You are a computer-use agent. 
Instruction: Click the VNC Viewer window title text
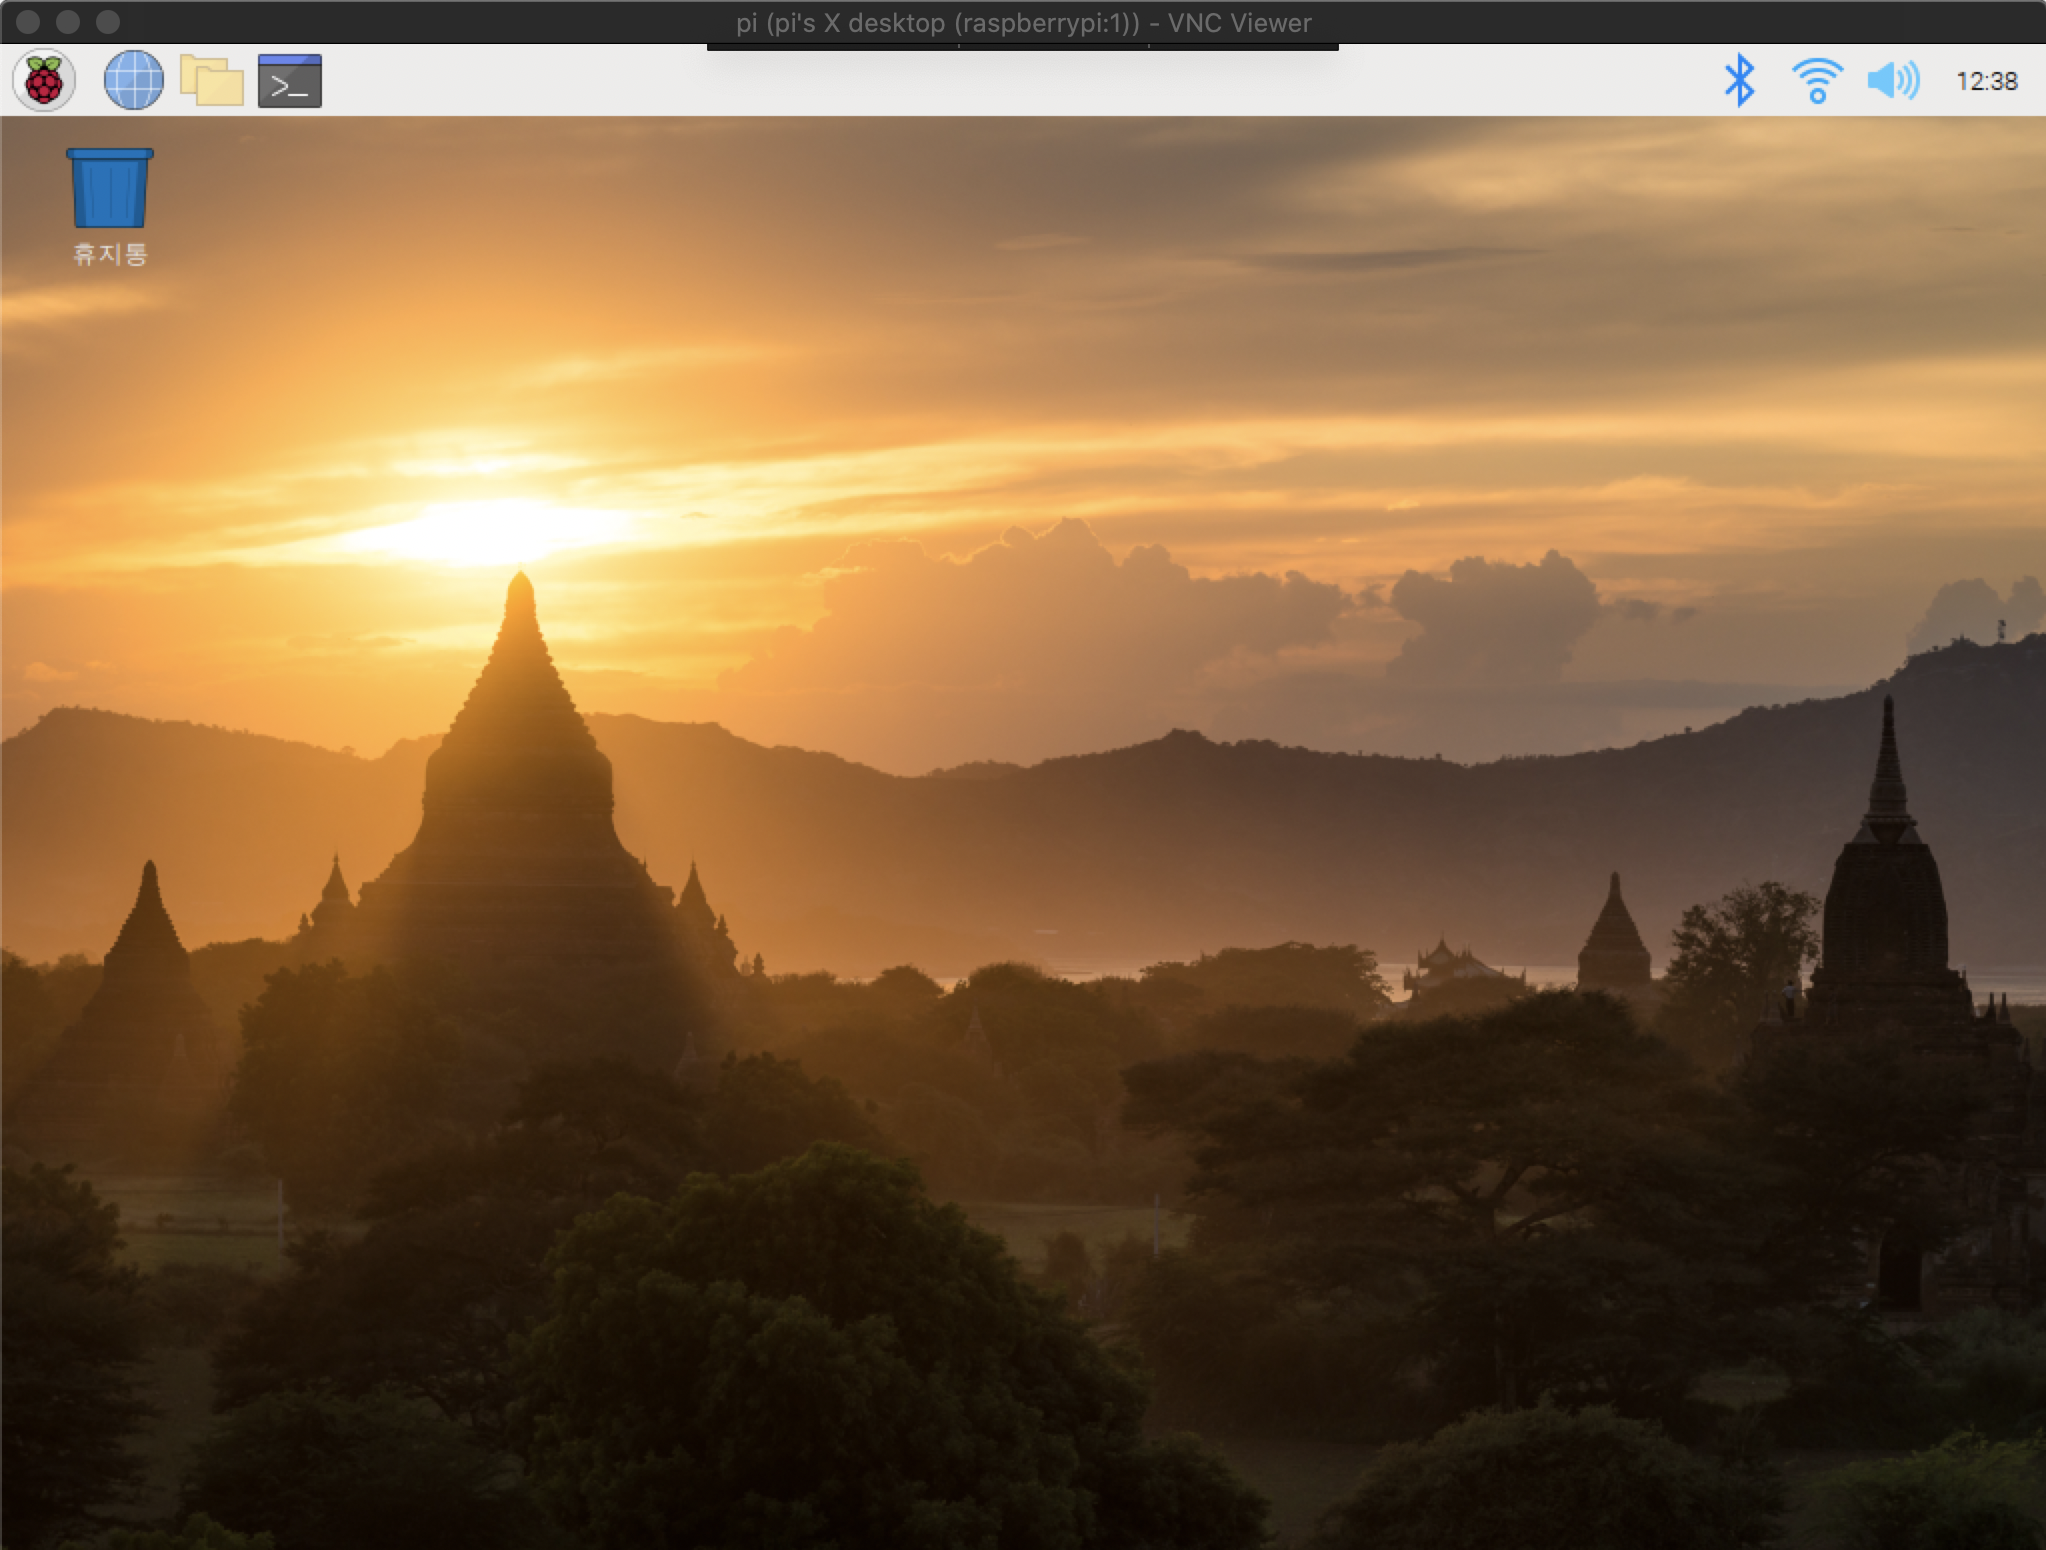coord(1022,22)
